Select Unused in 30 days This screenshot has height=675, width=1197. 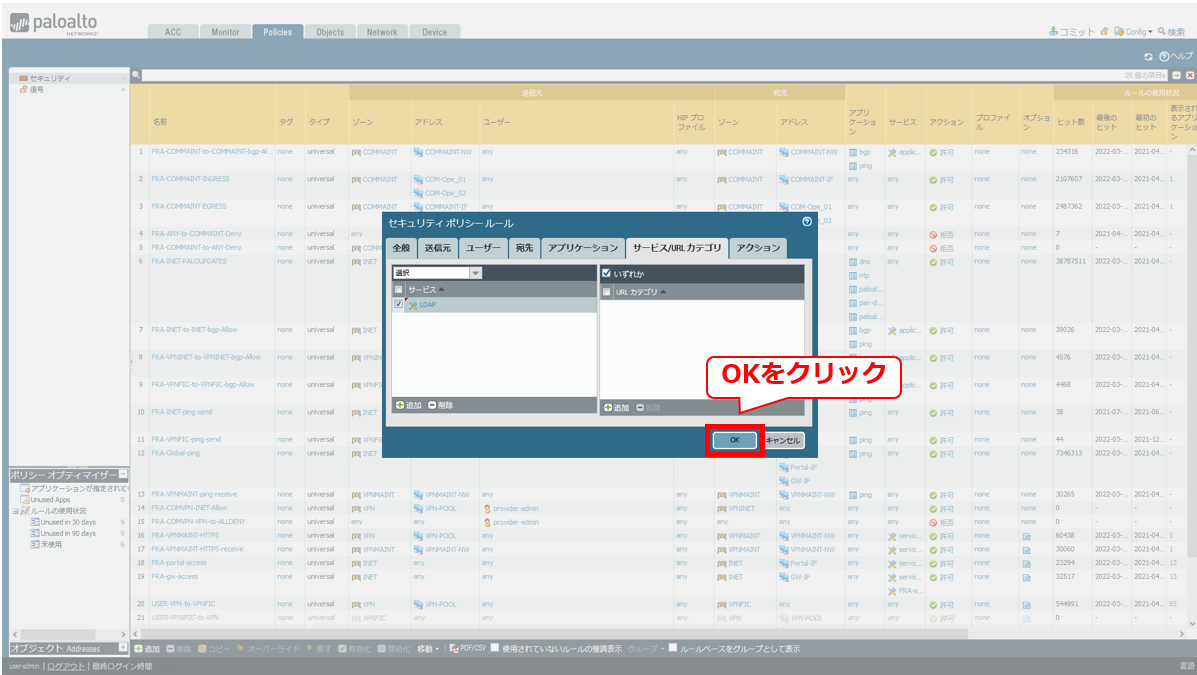68,522
